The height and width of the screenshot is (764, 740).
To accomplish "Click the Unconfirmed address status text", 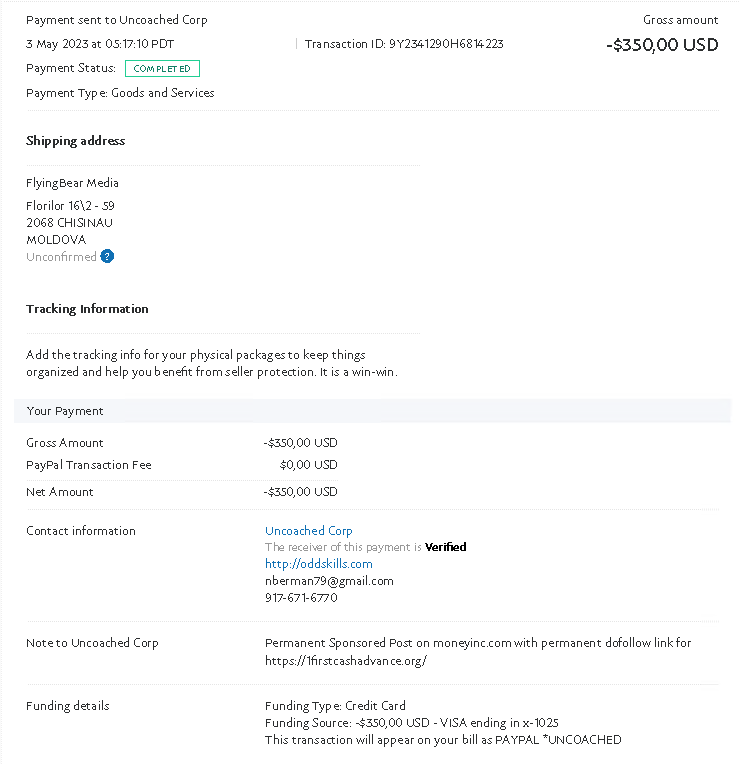I will click(61, 257).
